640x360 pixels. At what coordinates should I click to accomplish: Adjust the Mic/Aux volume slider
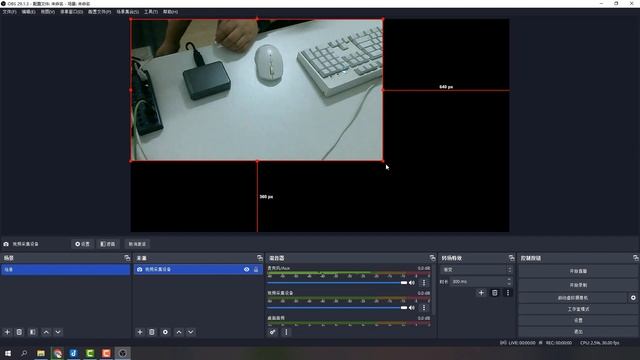(x=337, y=282)
